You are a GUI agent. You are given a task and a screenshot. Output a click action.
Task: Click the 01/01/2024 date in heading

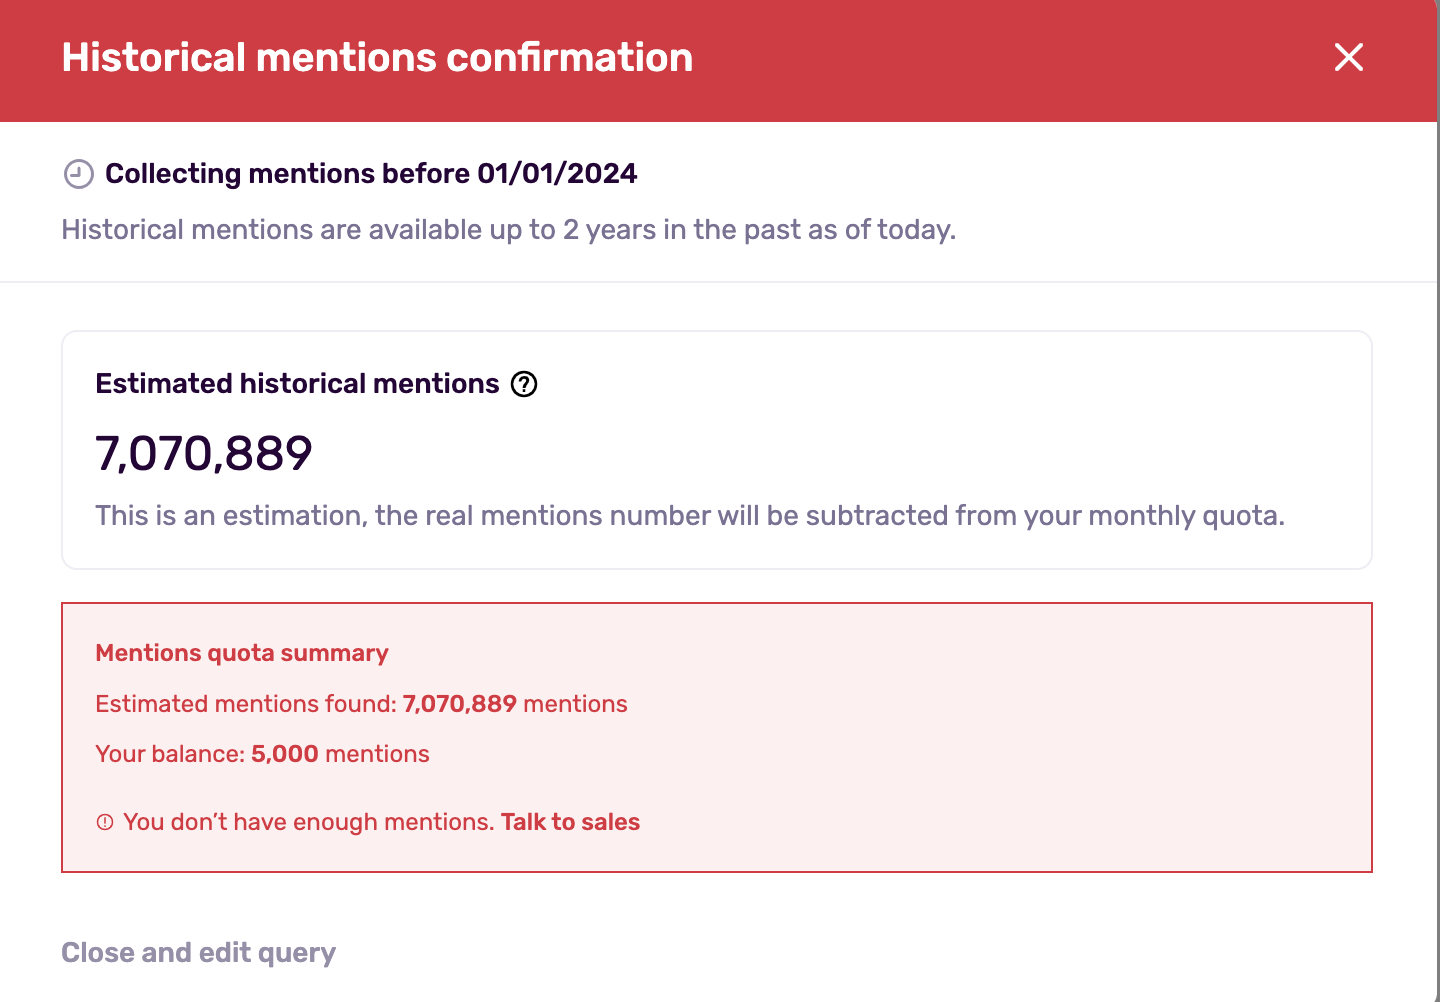[557, 173]
